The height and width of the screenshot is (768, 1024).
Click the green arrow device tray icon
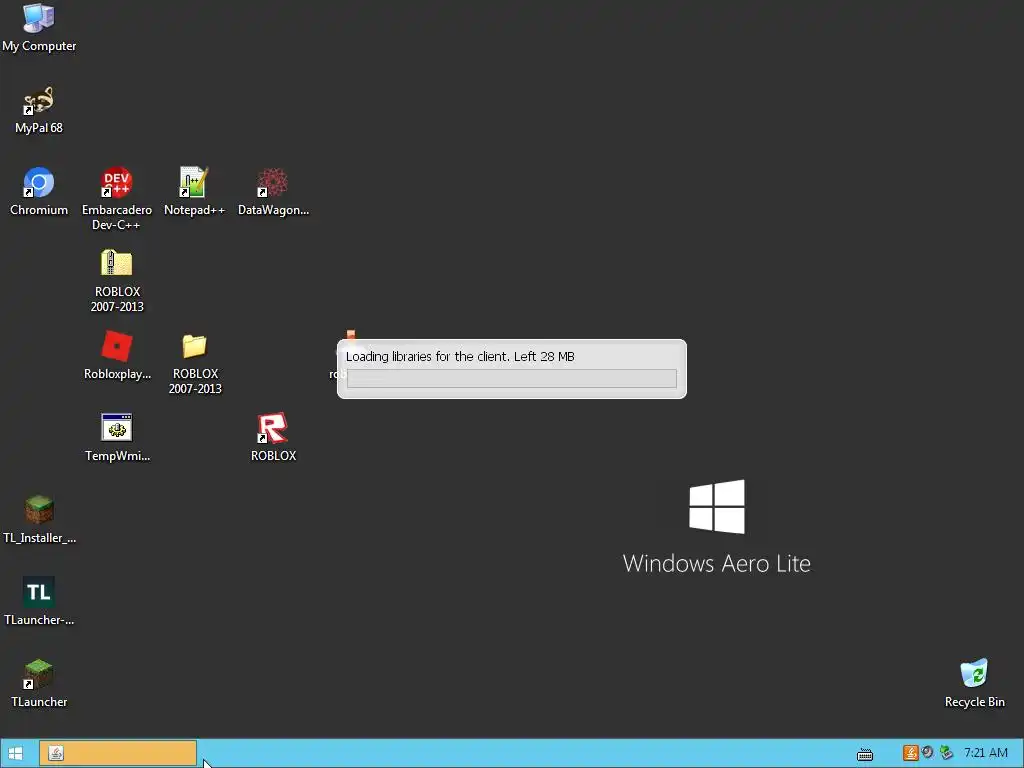pyautogui.click(x=946, y=753)
